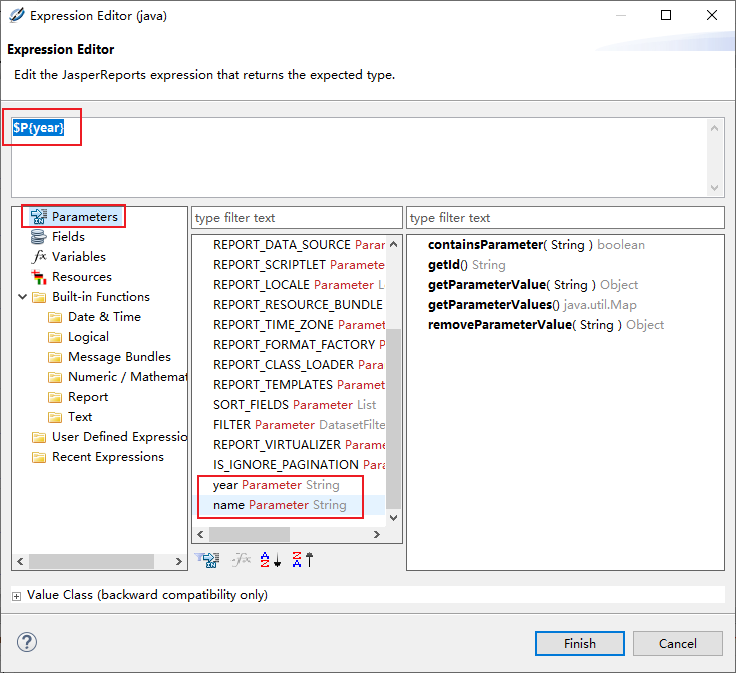Select the name String parameter
This screenshot has height=673, width=736.
280,505
